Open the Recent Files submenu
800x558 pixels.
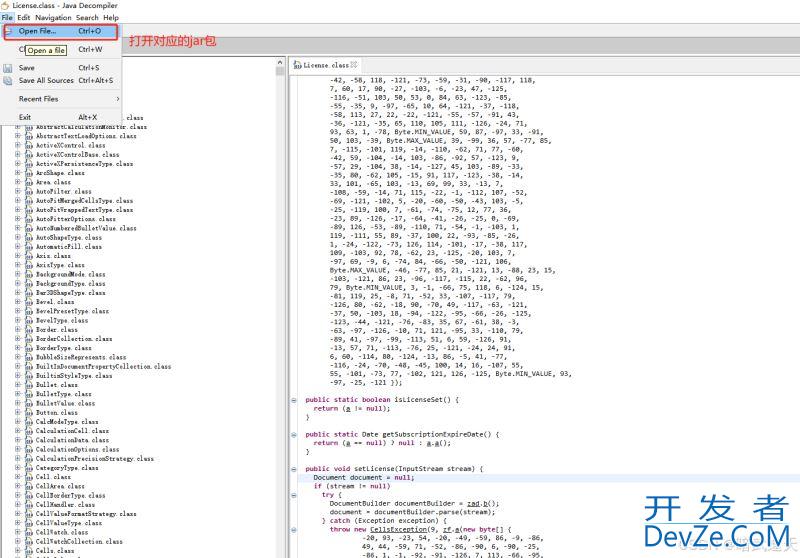point(61,99)
